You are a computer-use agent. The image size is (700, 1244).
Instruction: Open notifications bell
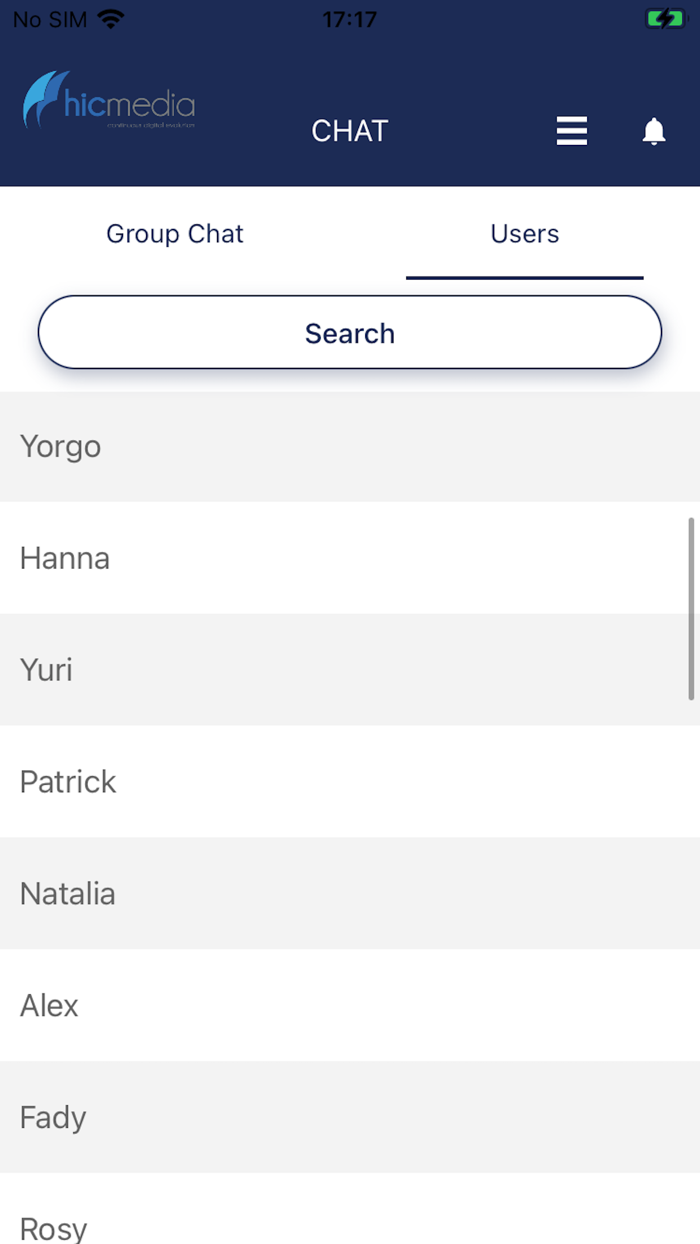pyautogui.click(x=654, y=131)
